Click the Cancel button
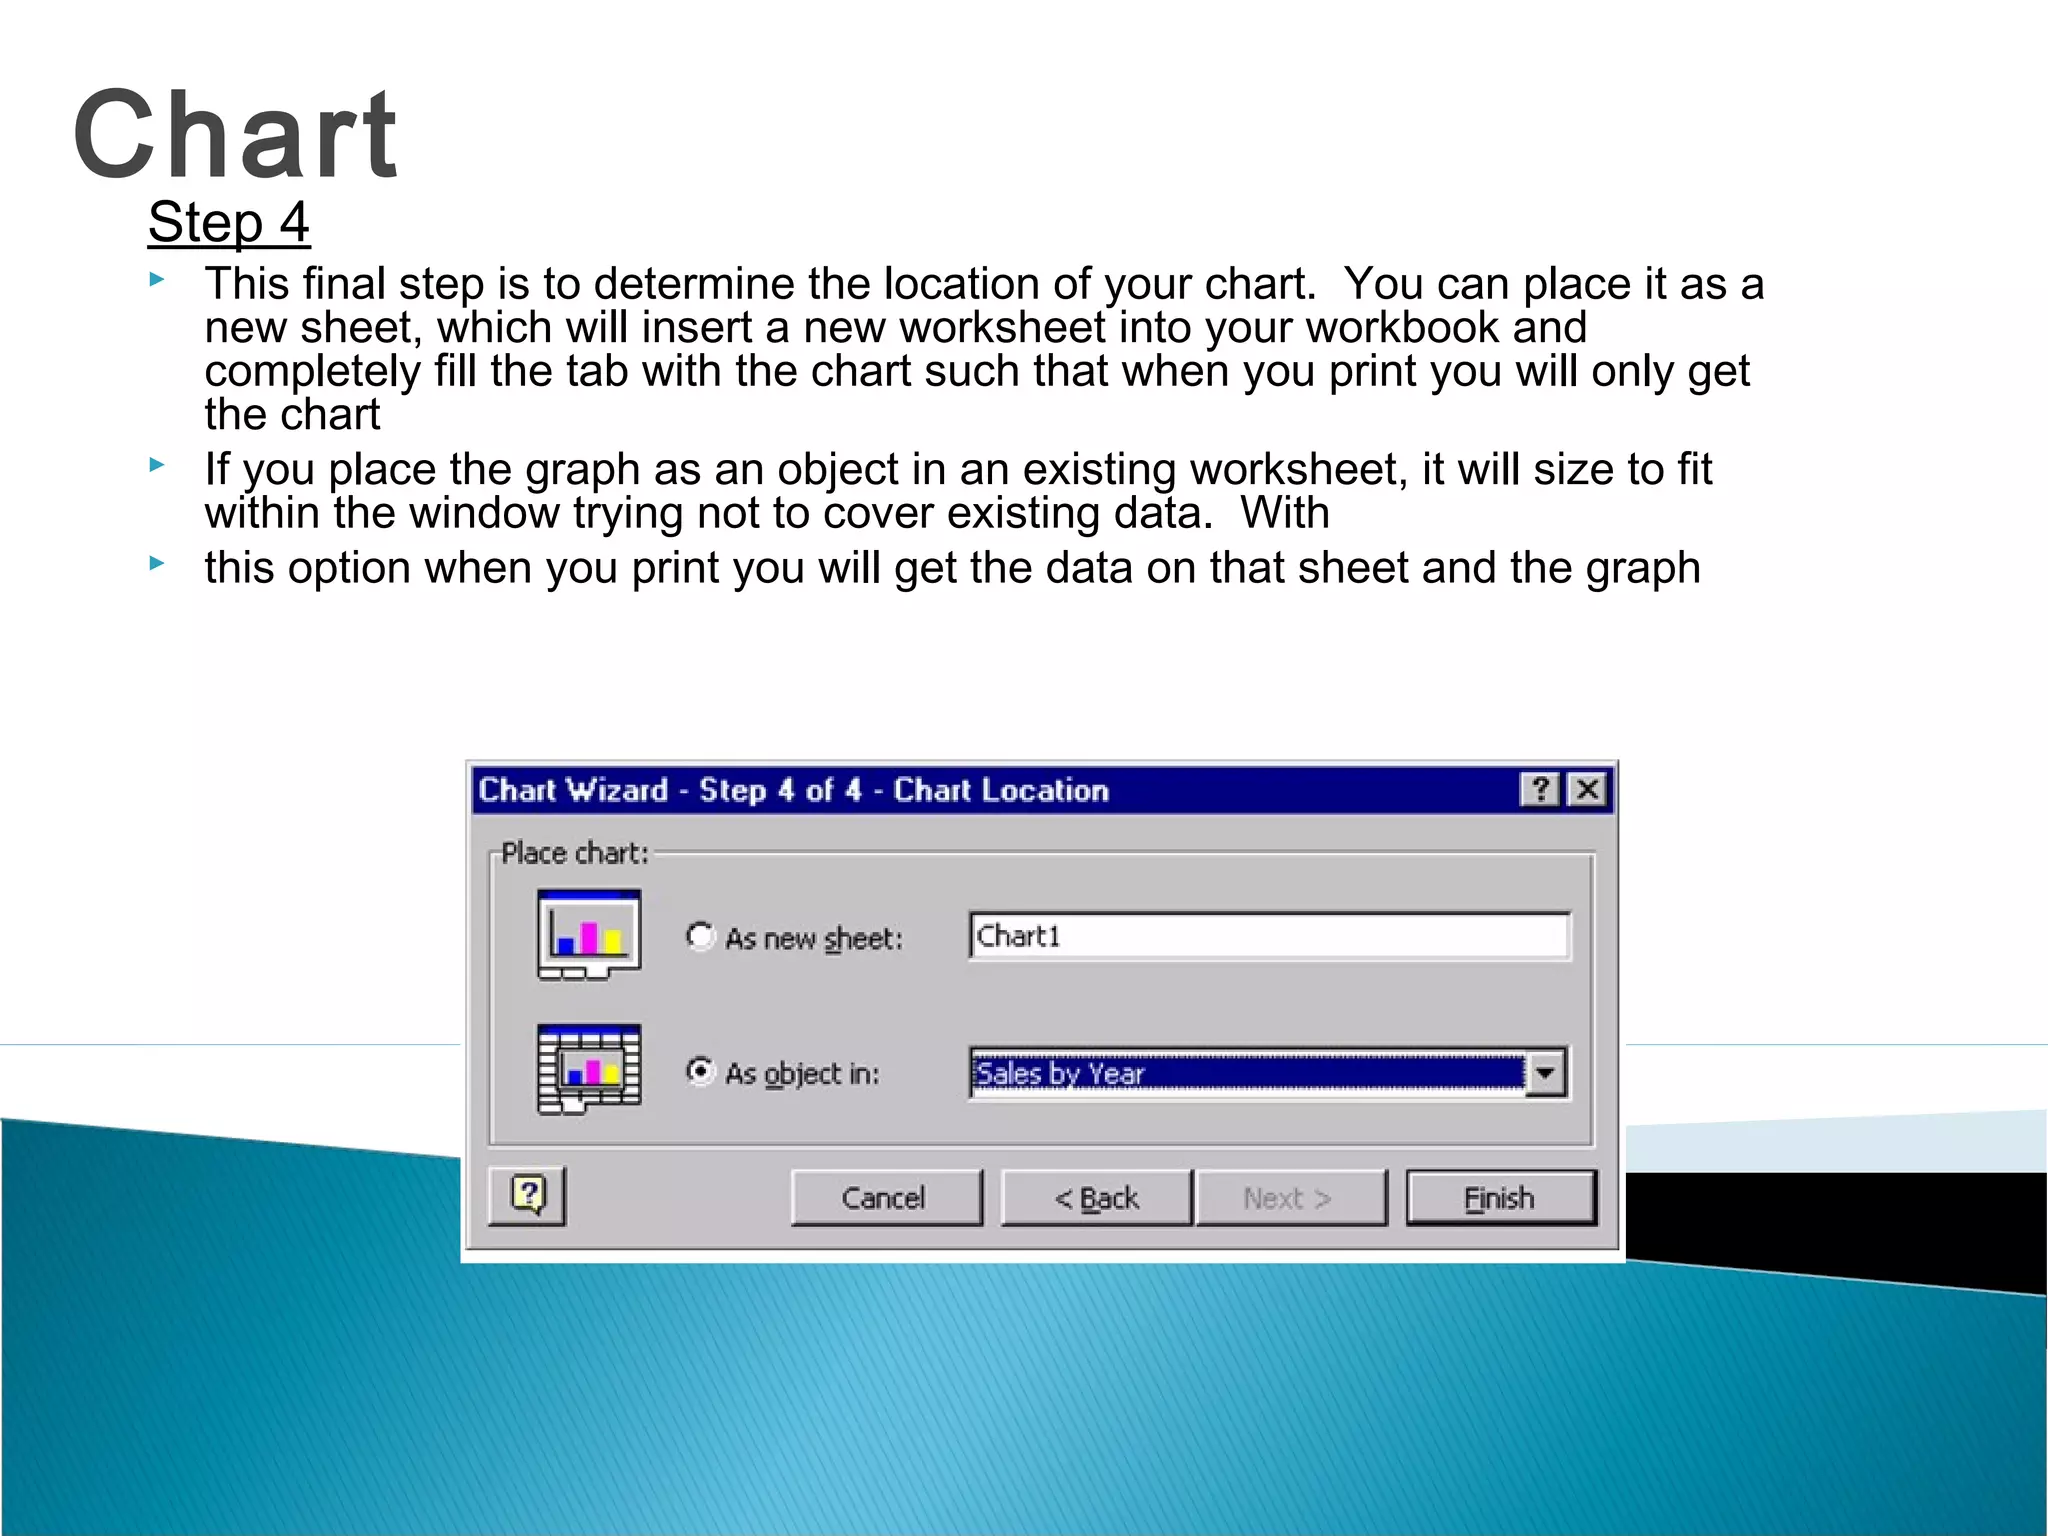The height and width of the screenshot is (1536, 2048). click(x=886, y=1198)
